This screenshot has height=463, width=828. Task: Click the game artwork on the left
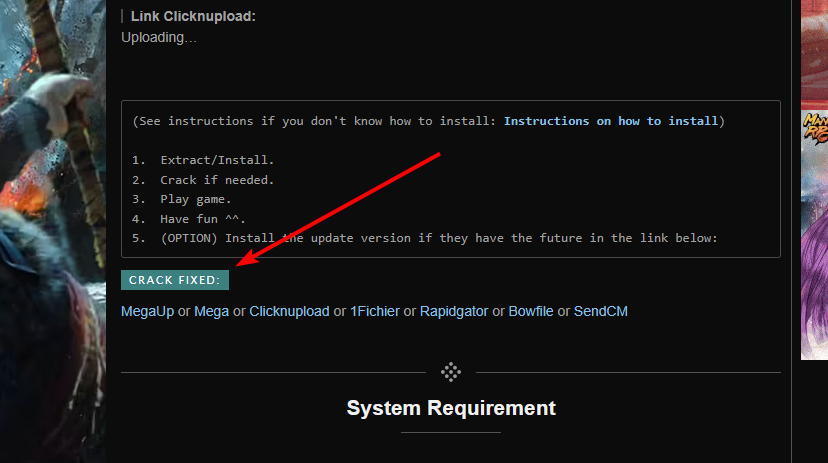52,230
